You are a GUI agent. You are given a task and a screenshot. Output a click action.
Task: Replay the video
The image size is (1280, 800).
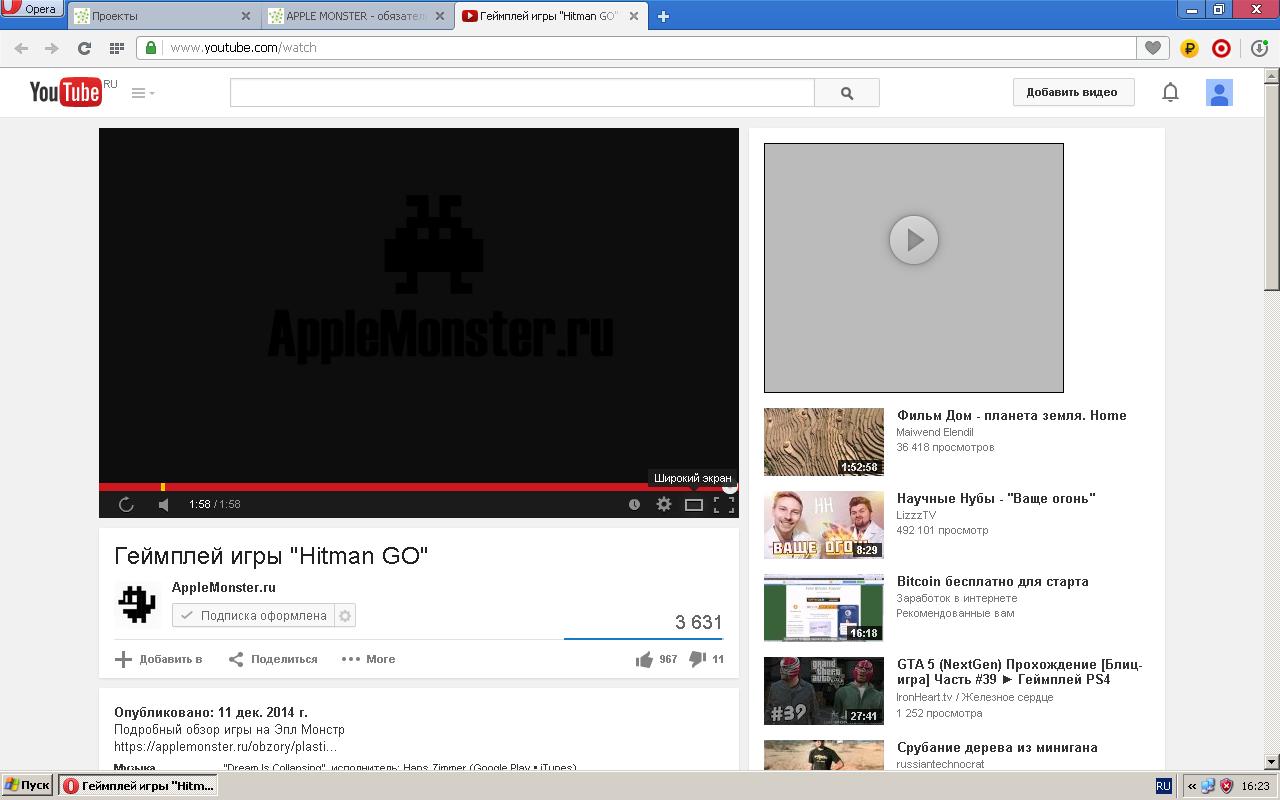pos(126,505)
